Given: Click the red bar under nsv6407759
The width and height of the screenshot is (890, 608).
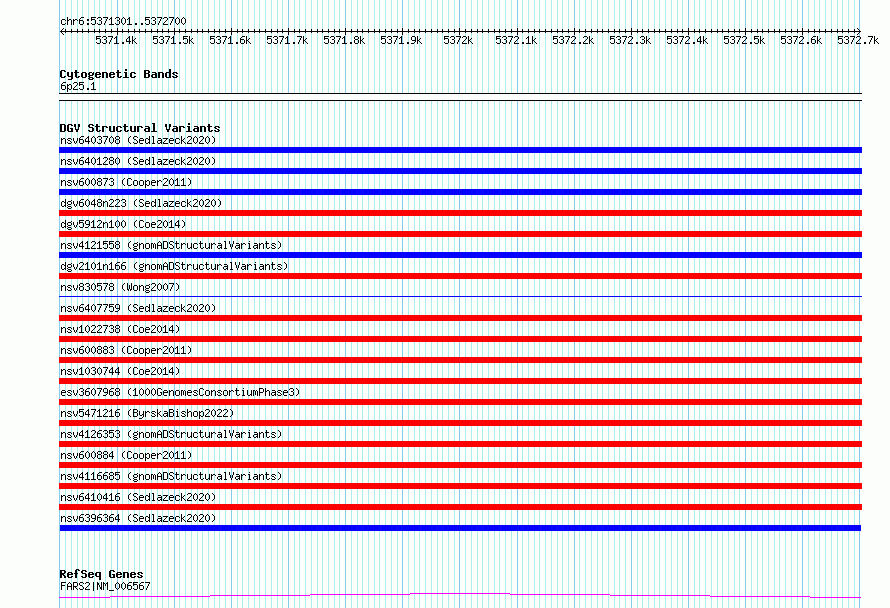Looking at the screenshot, I should point(460,318).
